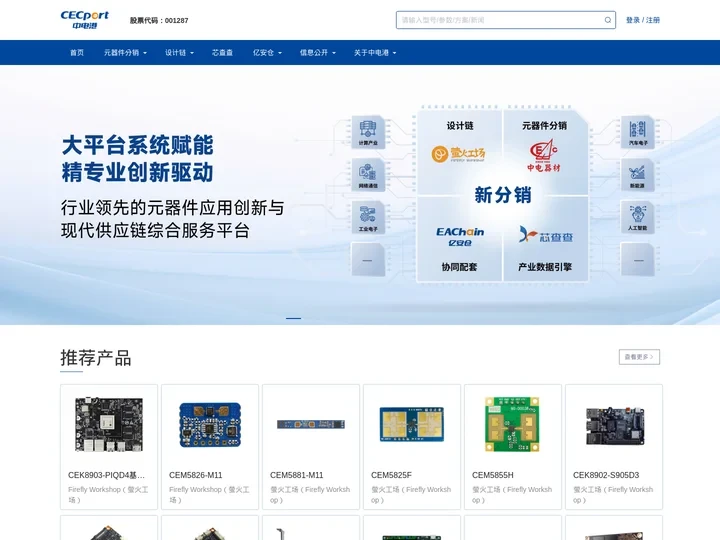Click the 新能源 chip icon in the banner

[x=637, y=175]
